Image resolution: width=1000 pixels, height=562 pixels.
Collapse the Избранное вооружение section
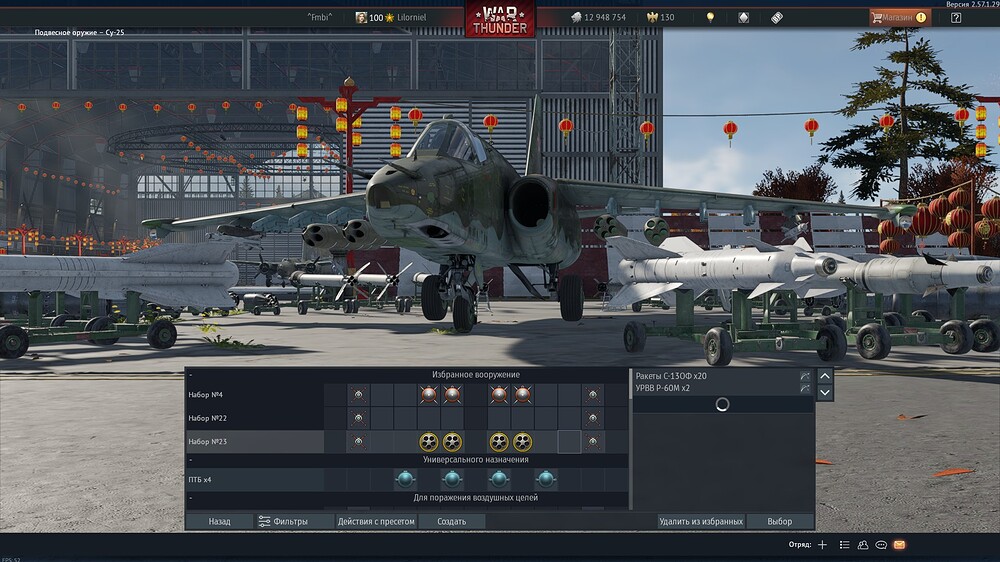[190, 374]
